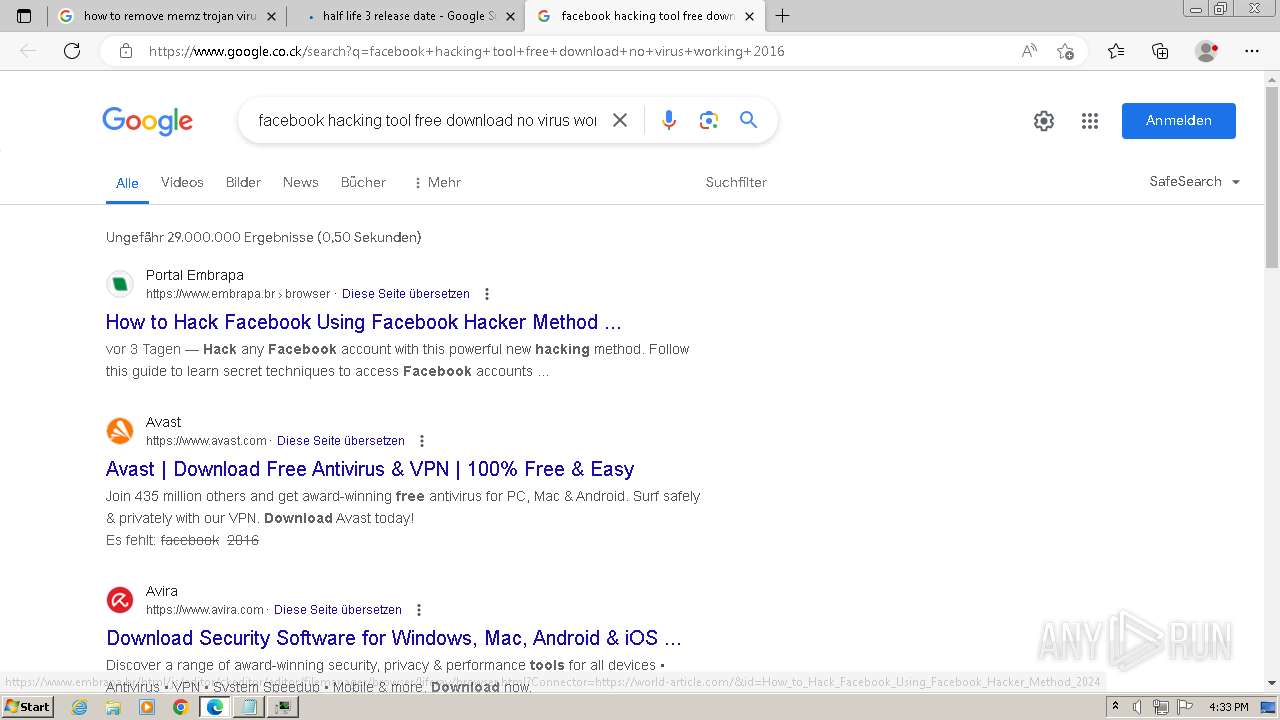Switch to News results
Screen dimensions: 1280x720
[x=300, y=182]
